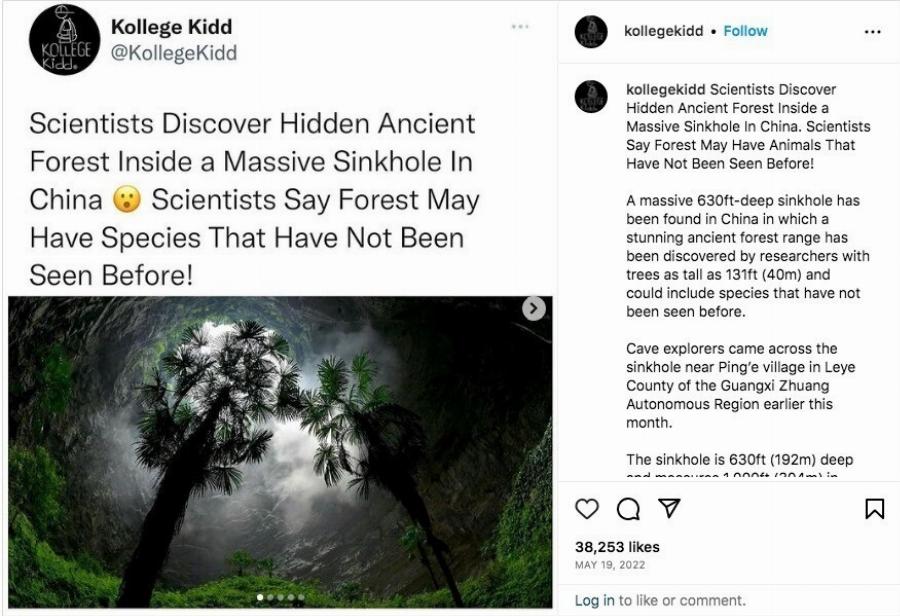Follow the kollegekidd account

(x=745, y=31)
